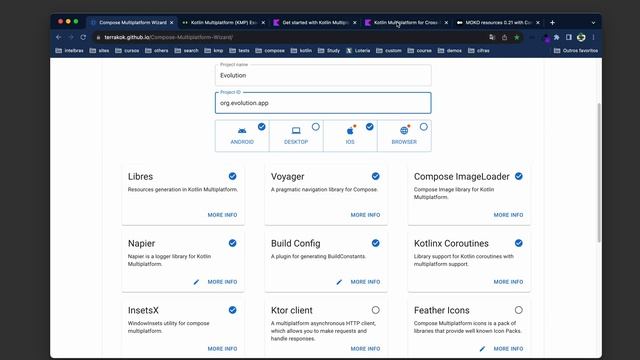Open MORE INFO for Feather Icons
640x360 pixels.
coord(508,349)
